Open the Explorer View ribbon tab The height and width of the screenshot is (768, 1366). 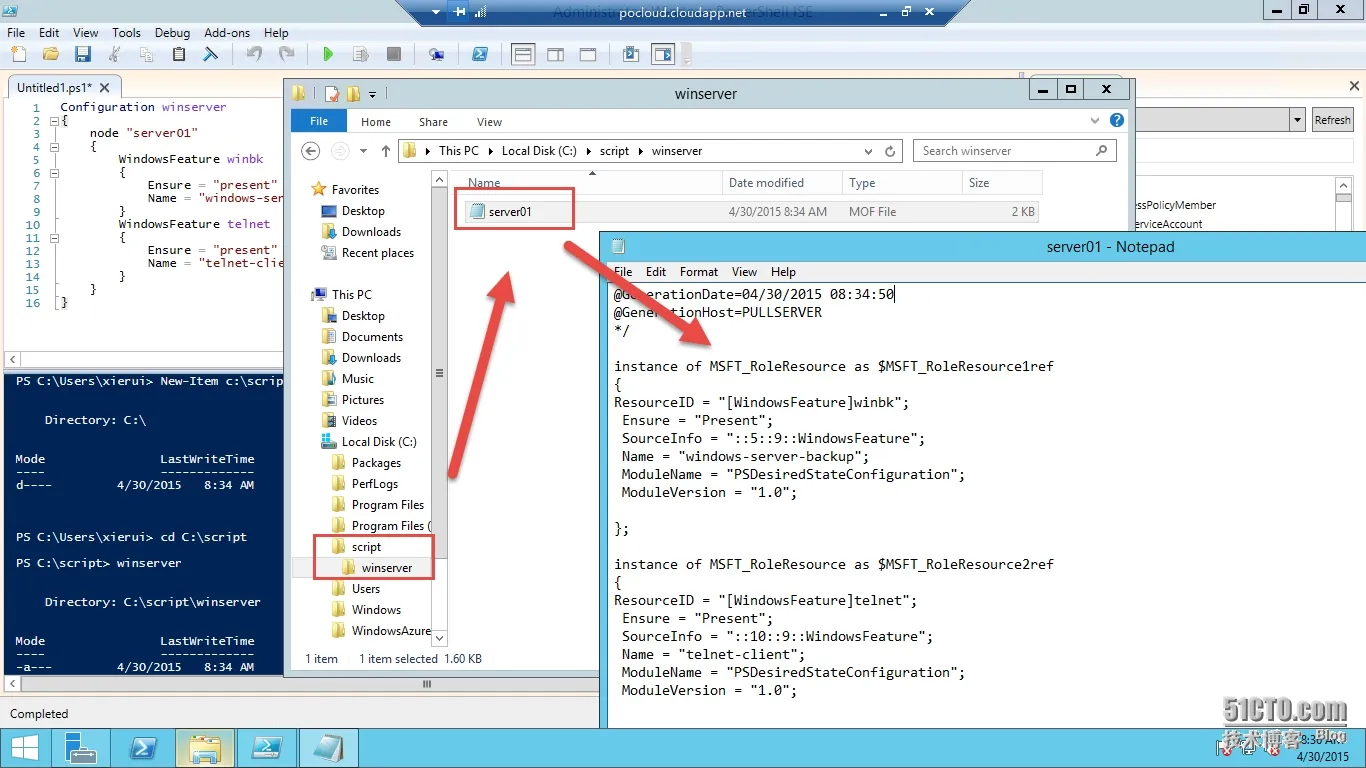tap(489, 122)
